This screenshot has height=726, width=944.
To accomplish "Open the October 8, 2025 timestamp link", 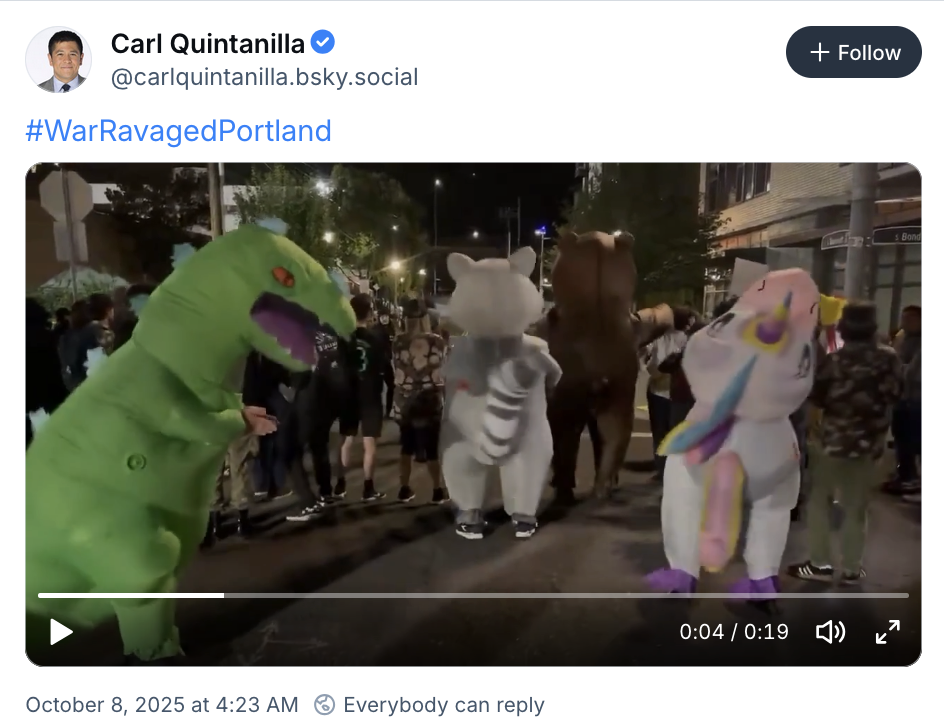I will (x=162, y=704).
